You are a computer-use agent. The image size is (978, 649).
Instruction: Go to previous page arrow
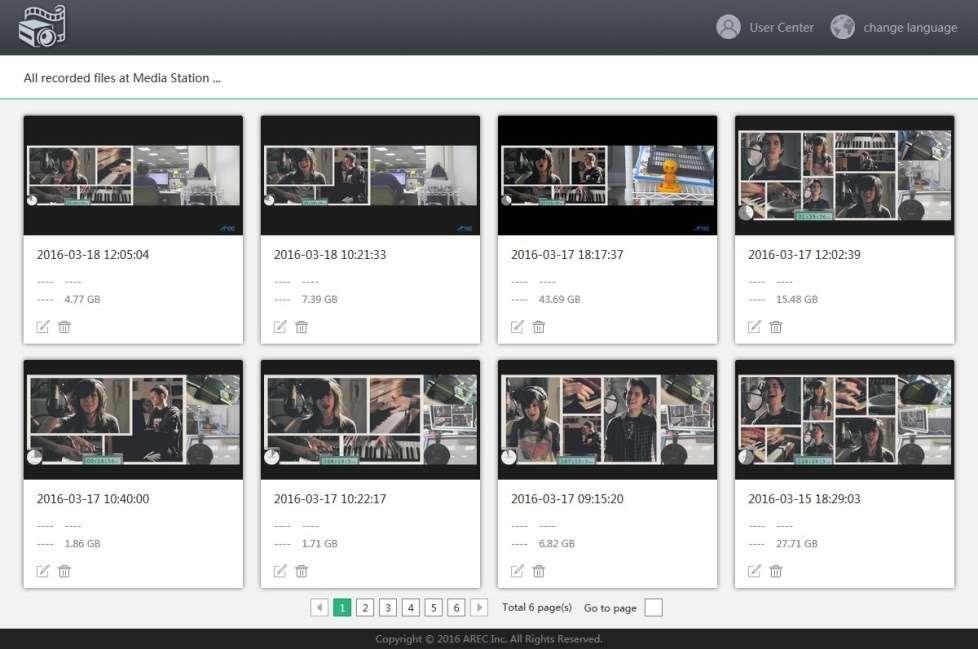click(x=319, y=607)
